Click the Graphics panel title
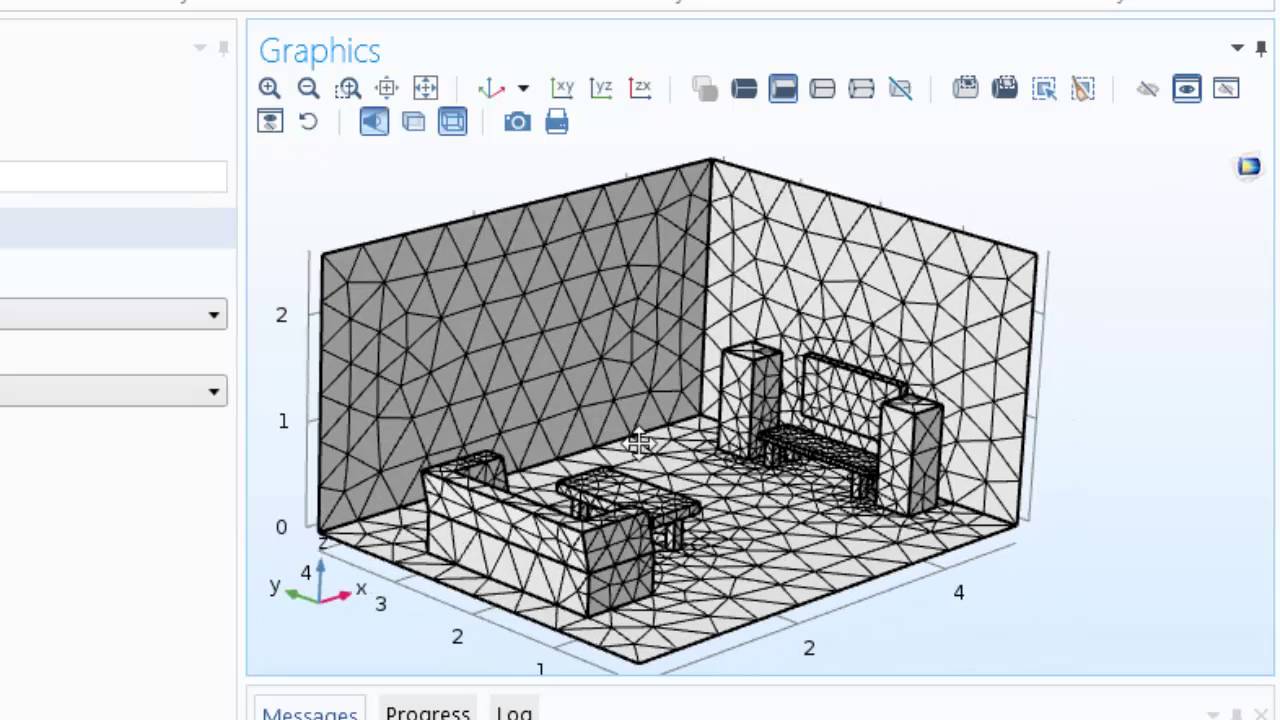This screenshot has height=720, width=1280. click(319, 50)
